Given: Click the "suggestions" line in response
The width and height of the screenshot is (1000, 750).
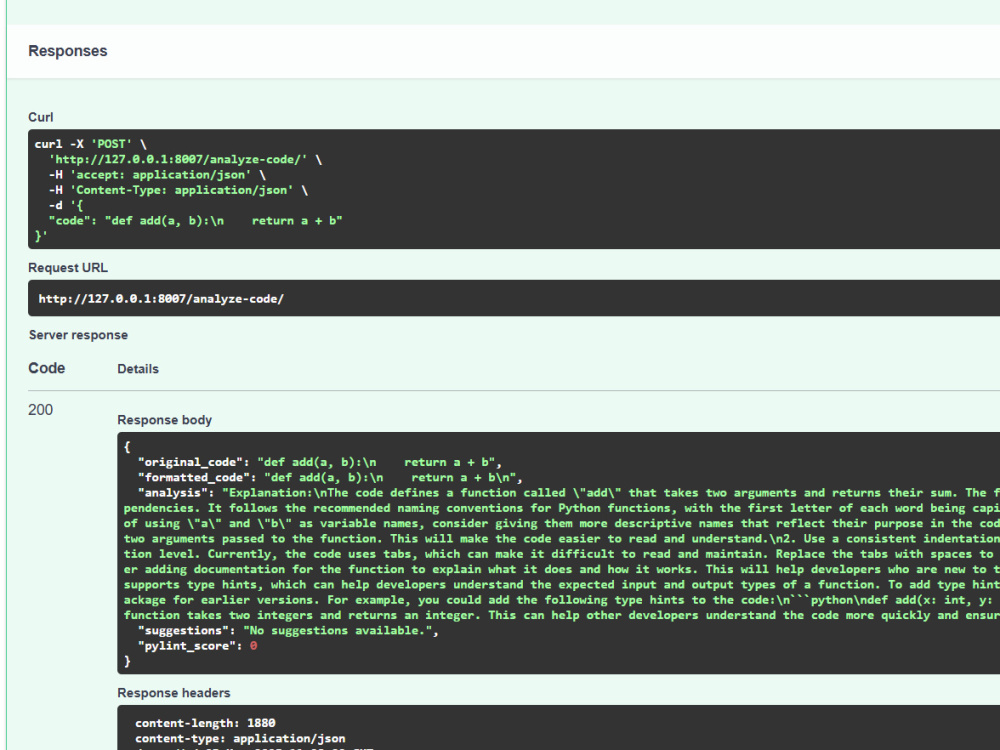Looking at the screenshot, I should 288,631.
